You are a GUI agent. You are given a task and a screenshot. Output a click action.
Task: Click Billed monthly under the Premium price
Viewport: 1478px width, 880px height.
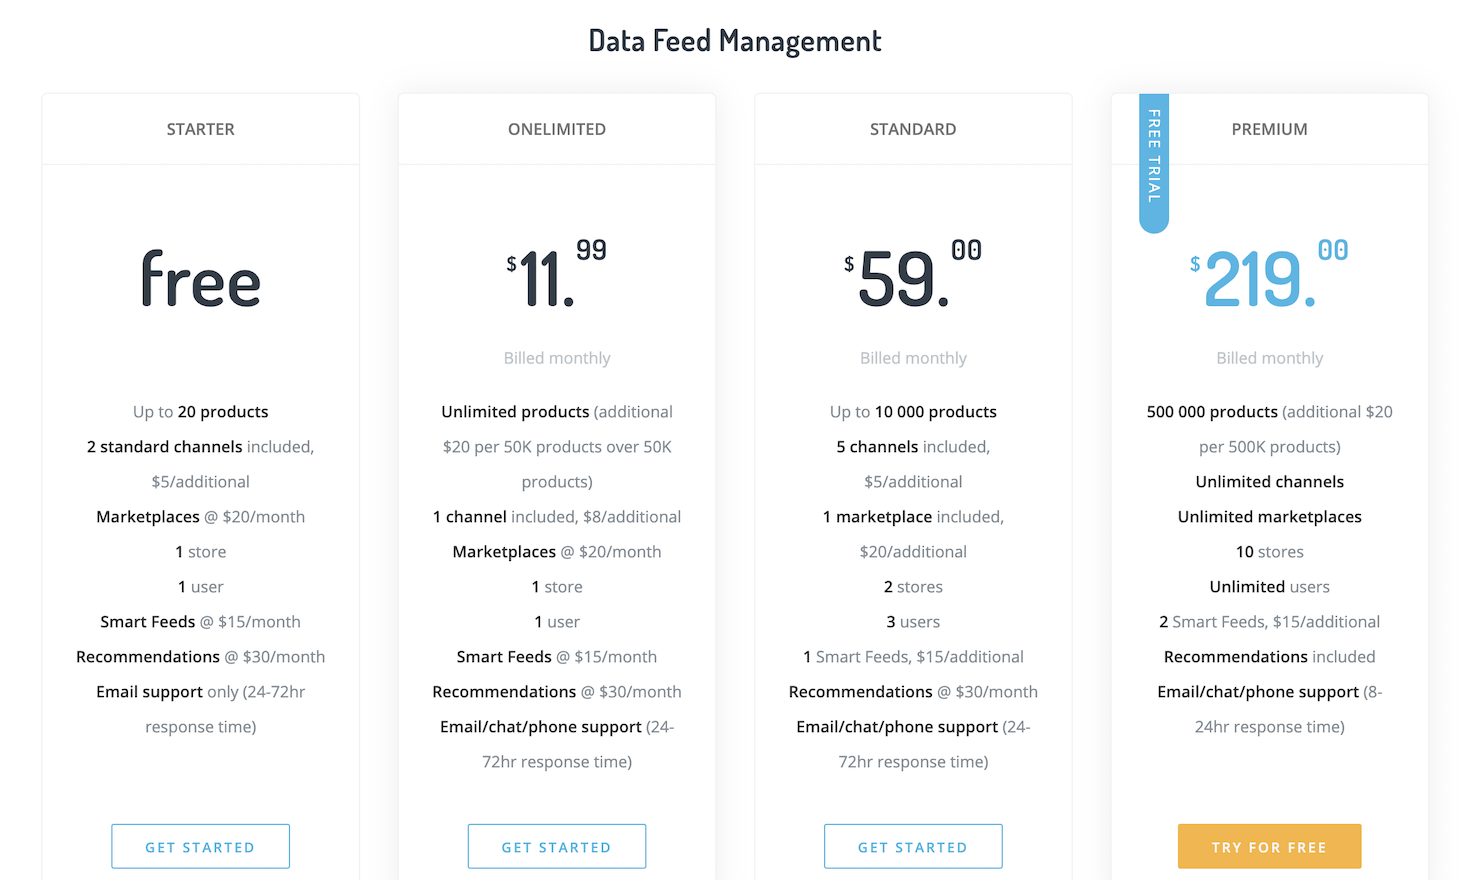point(1269,357)
